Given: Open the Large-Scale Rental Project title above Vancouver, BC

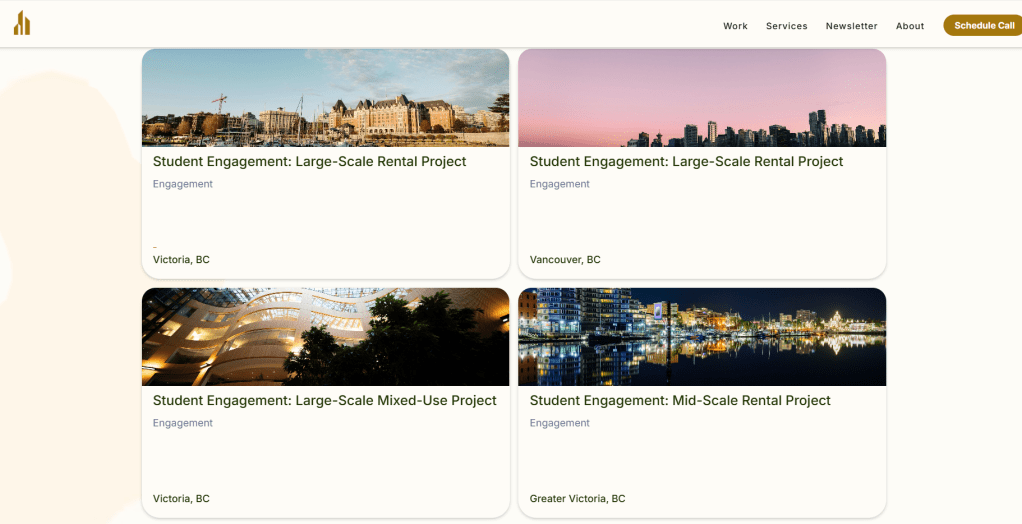Looking at the screenshot, I should (x=686, y=162).
